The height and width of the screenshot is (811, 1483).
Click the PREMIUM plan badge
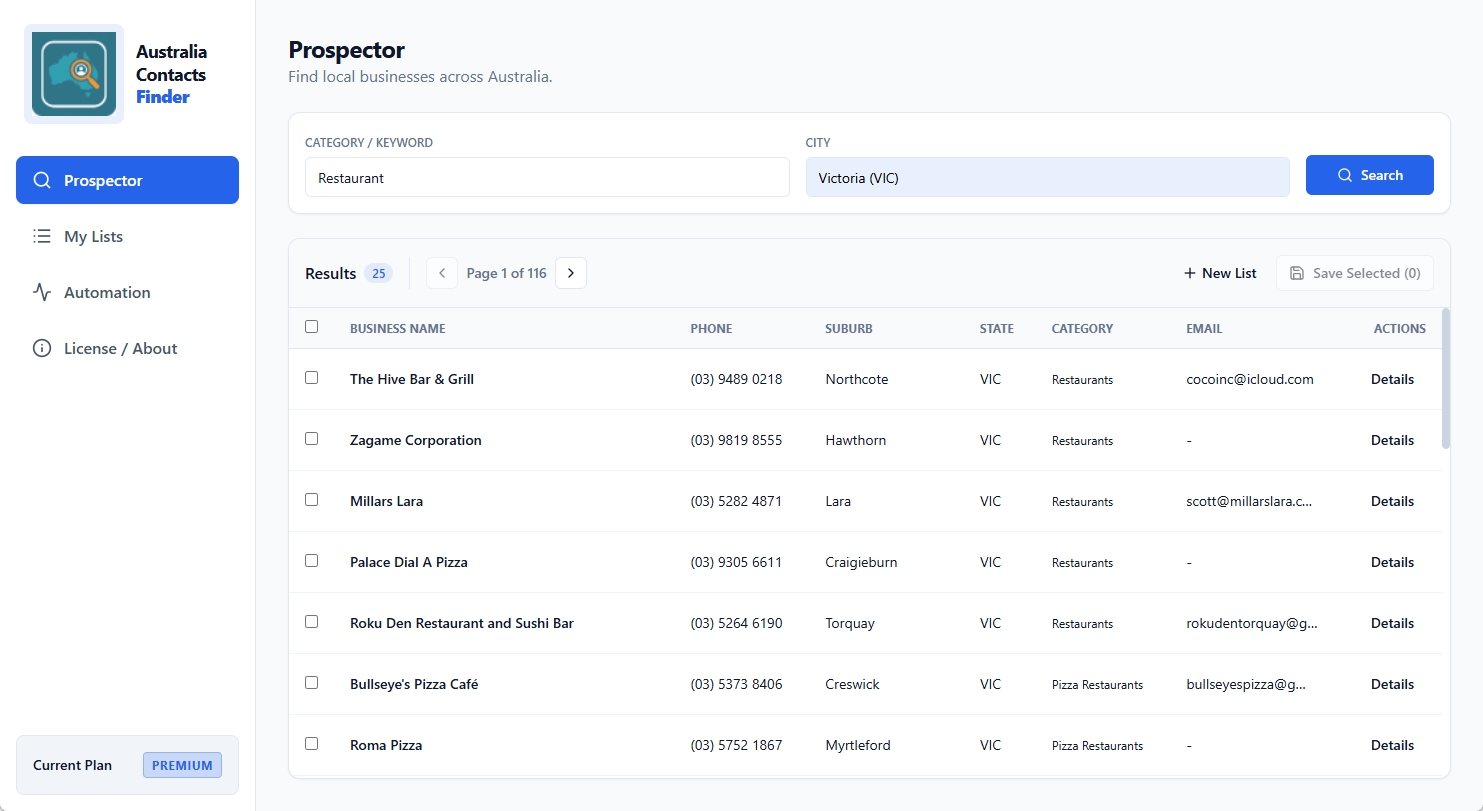coord(182,765)
